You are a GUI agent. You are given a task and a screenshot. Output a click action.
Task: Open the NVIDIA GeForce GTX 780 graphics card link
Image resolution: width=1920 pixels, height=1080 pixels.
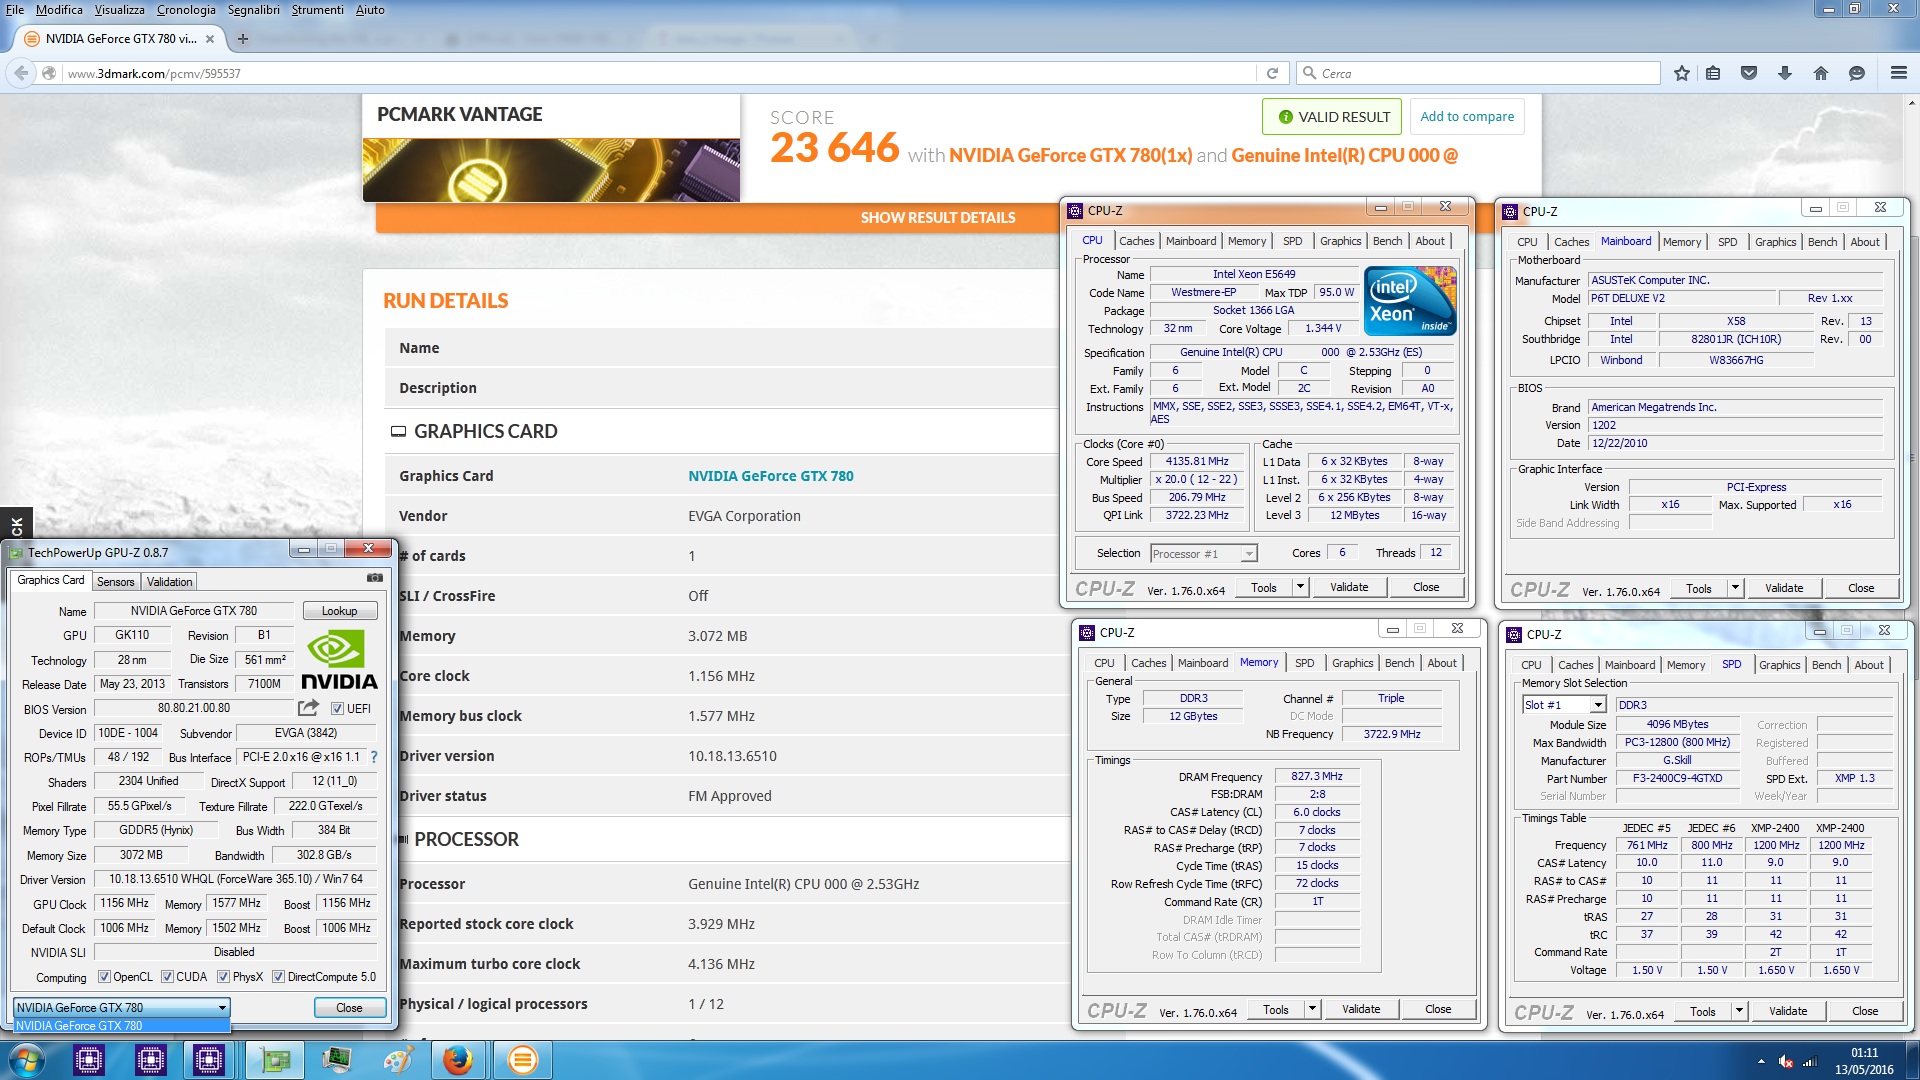point(770,476)
